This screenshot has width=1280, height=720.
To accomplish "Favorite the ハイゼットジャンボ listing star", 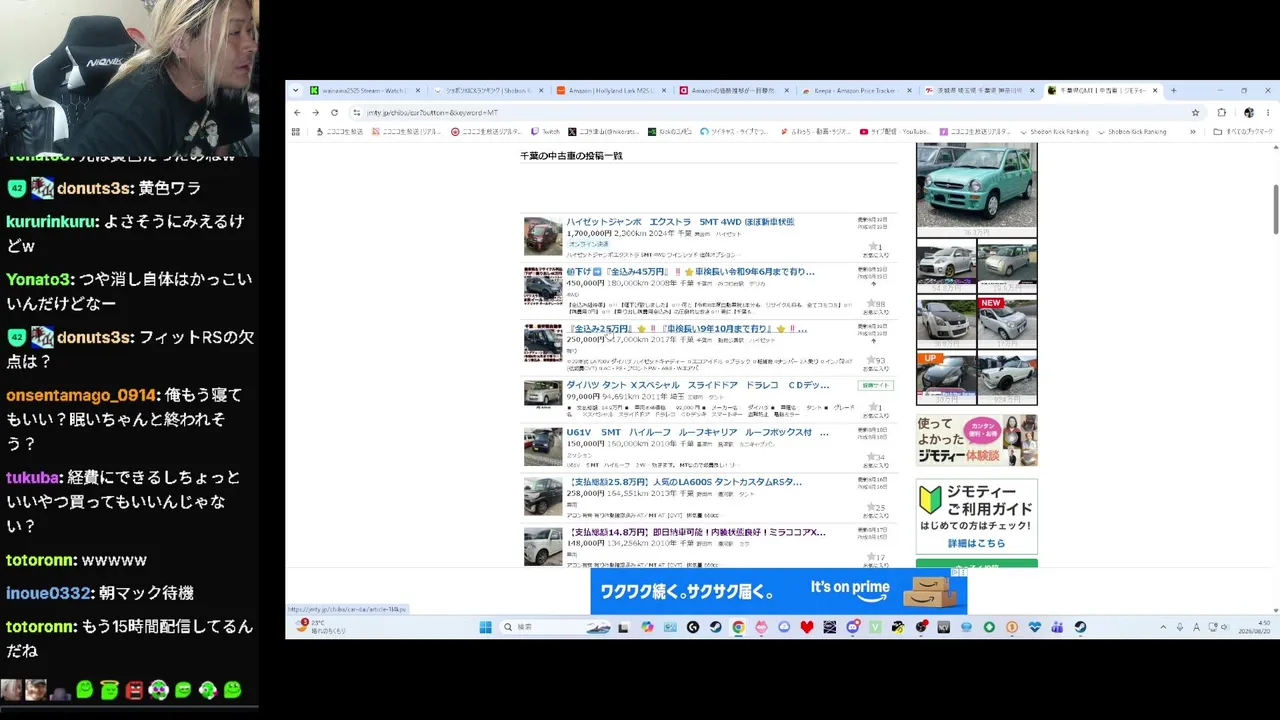I will tap(873, 246).
